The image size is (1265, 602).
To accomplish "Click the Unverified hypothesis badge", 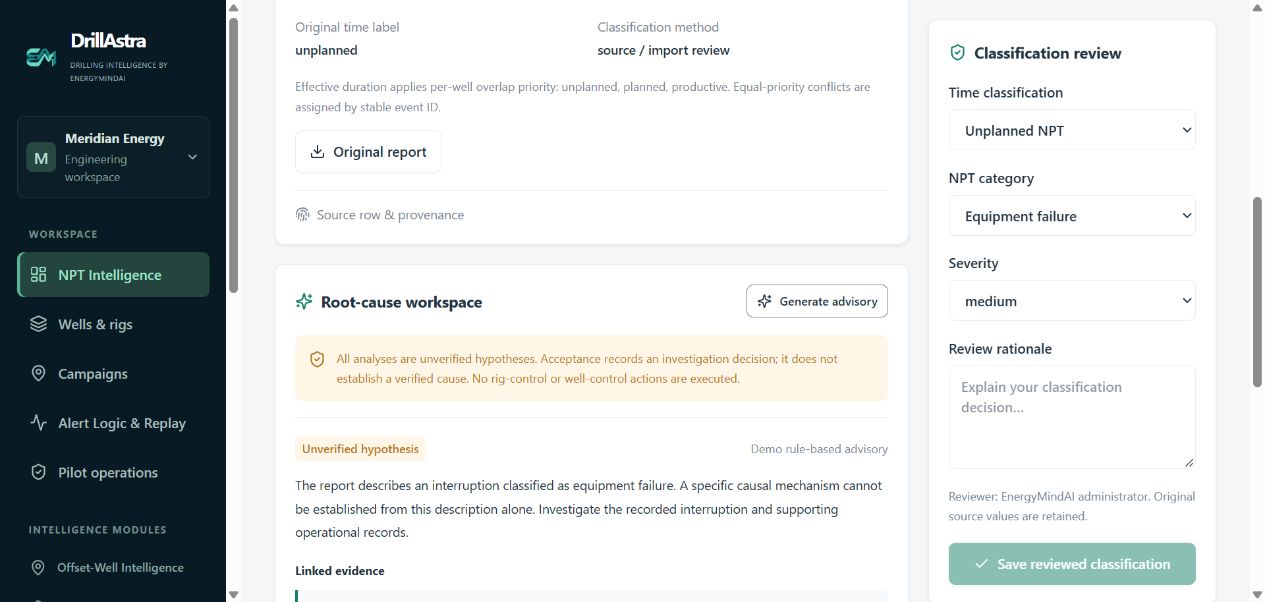I will 360,449.
